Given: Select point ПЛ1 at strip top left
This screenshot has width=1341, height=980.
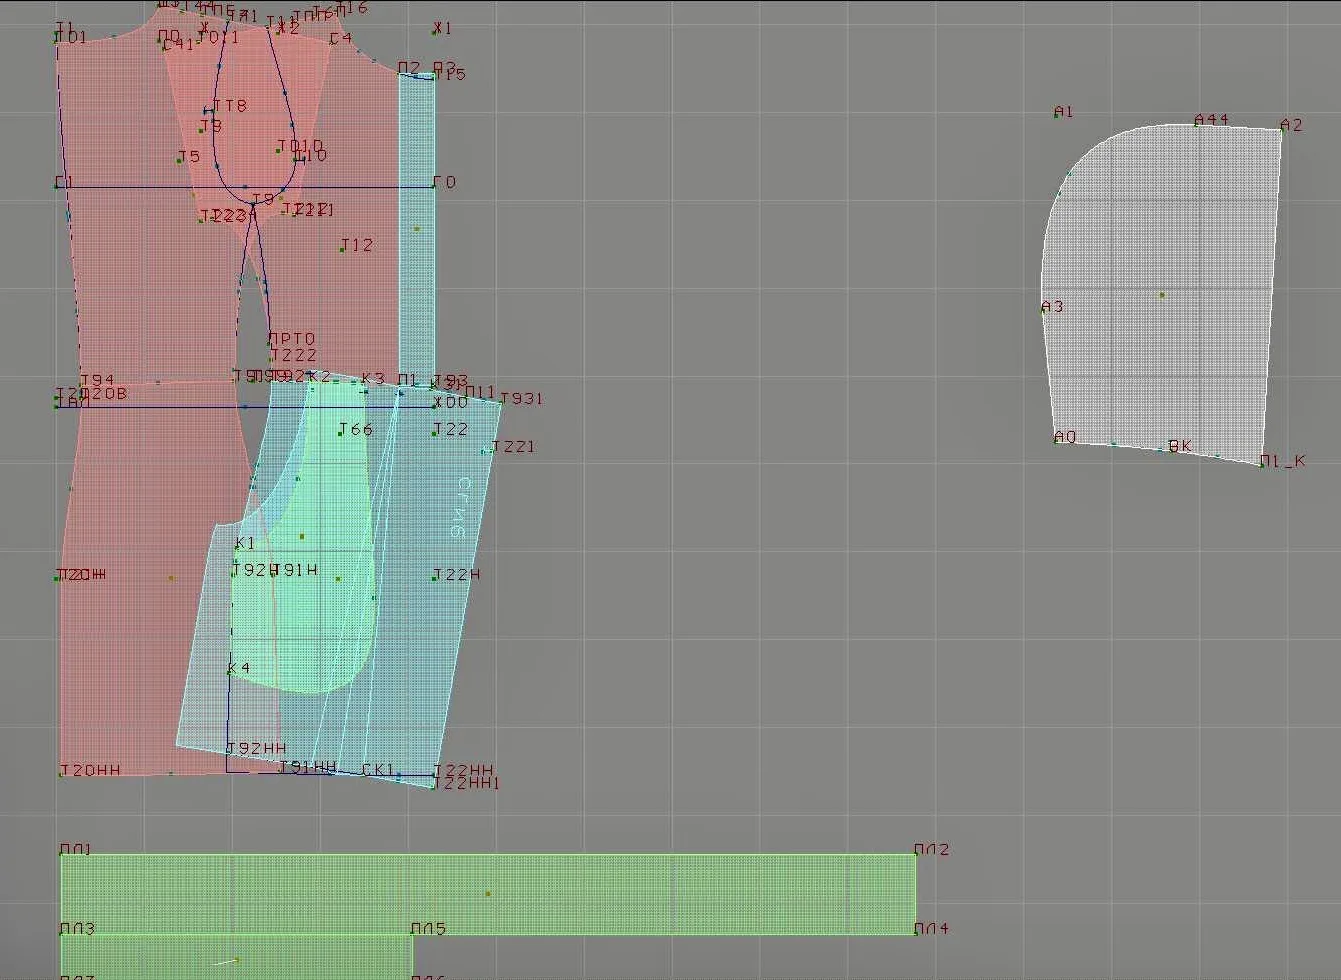Looking at the screenshot, I should click(x=75, y=849).
